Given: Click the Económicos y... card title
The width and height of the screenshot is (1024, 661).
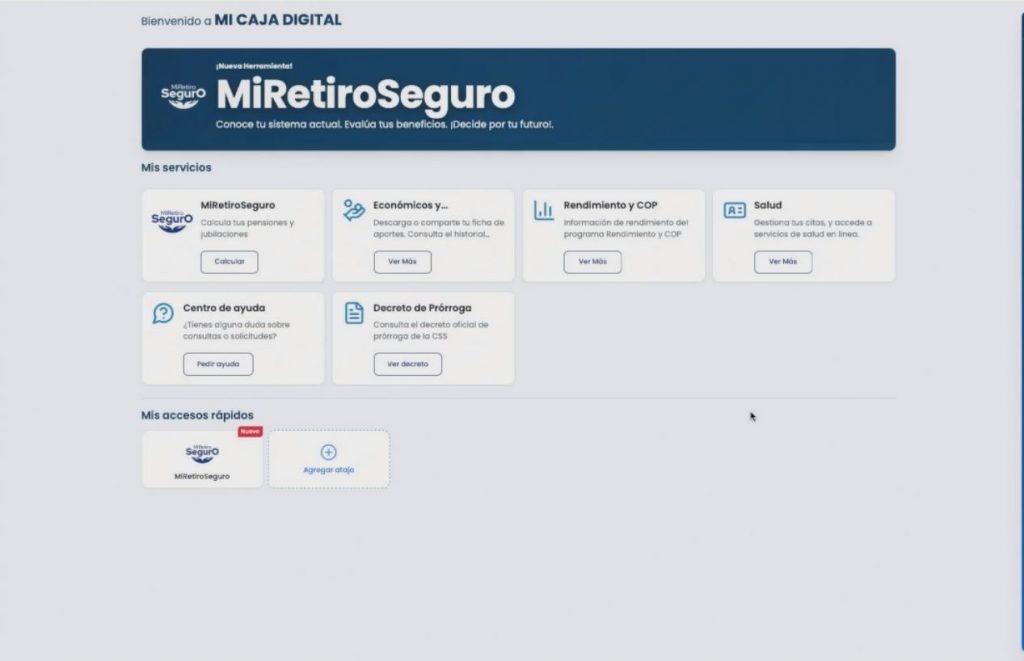Looking at the screenshot, I should tap(410, 205).
